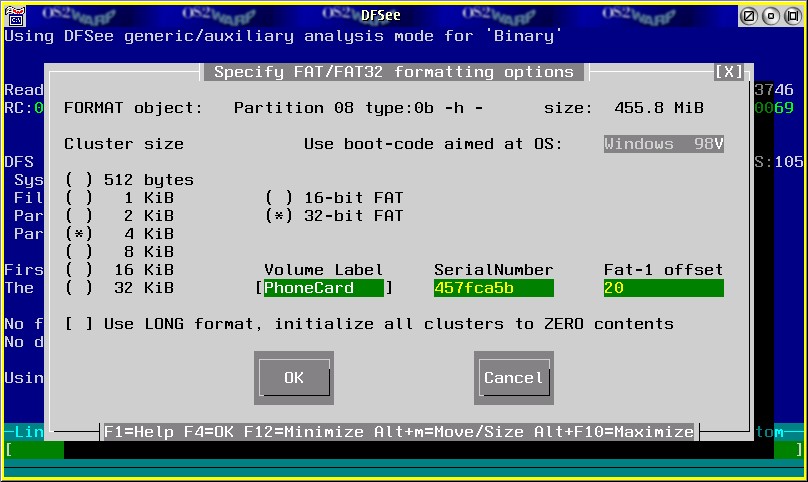Select the 8 KiB cluster size
808x482 pixels.
[120, 252]
